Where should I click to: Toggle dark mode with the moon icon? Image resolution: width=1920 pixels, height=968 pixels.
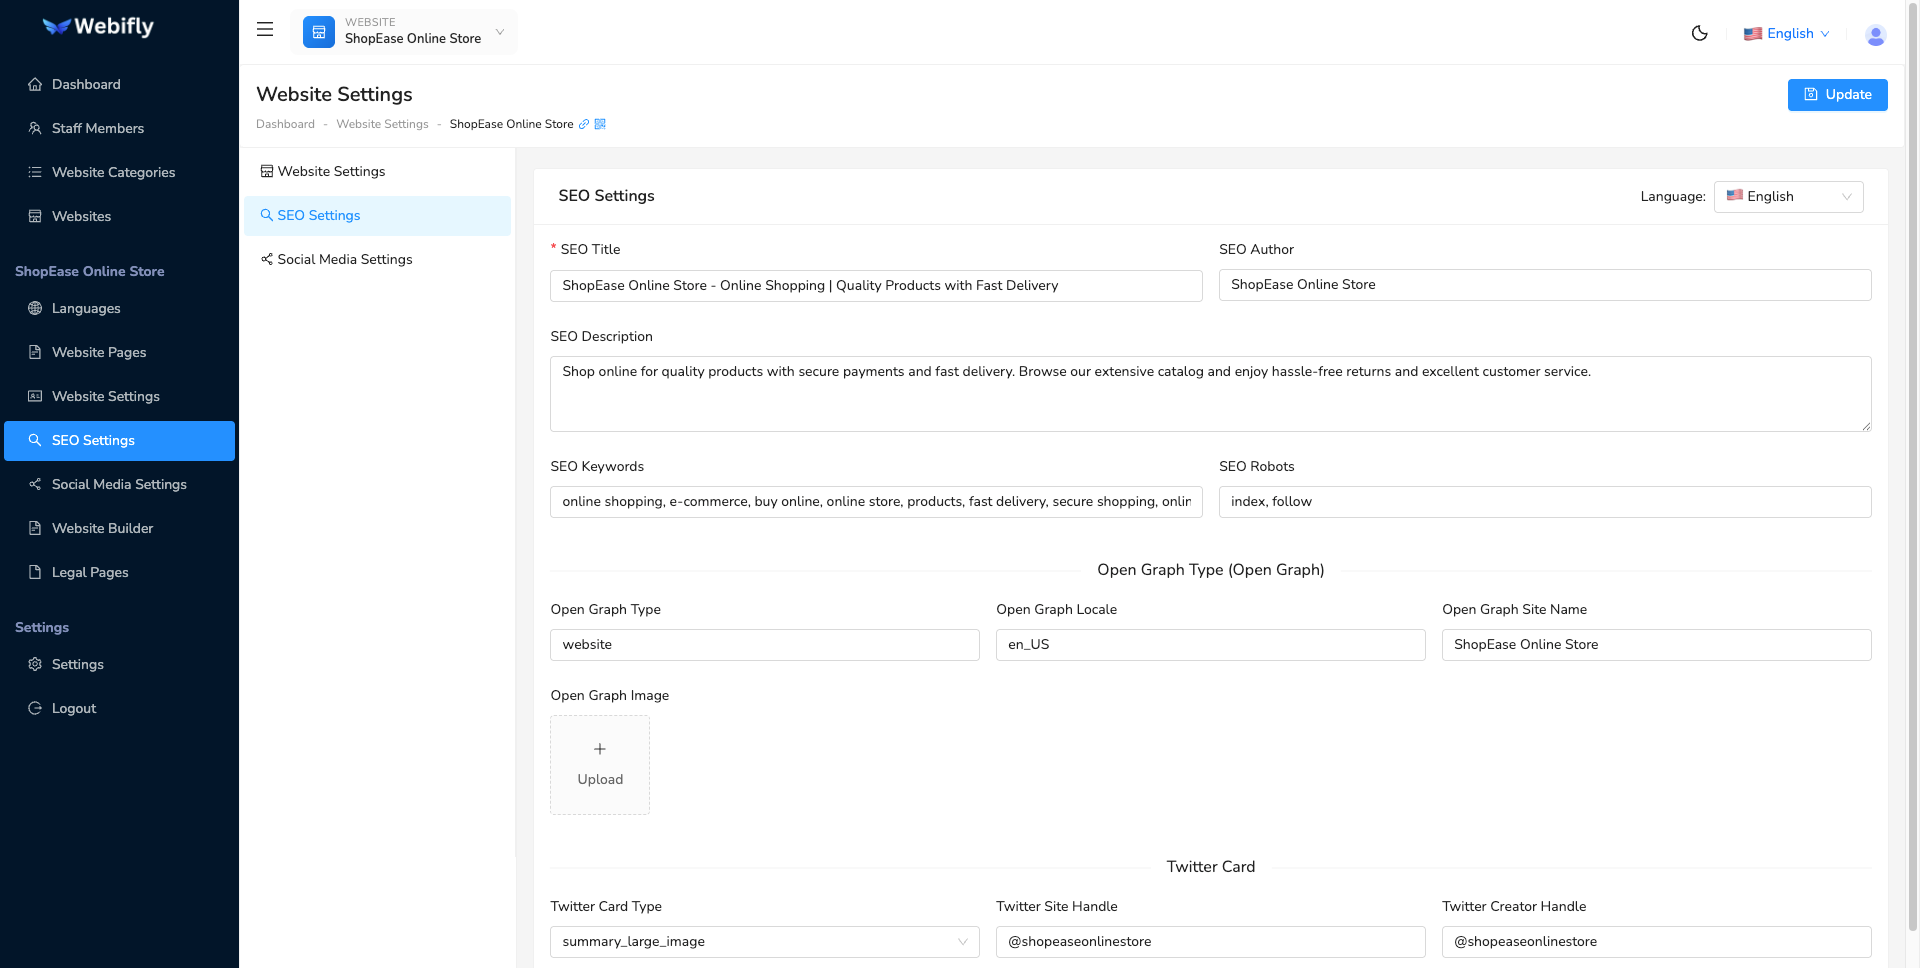click(1700, 33)
